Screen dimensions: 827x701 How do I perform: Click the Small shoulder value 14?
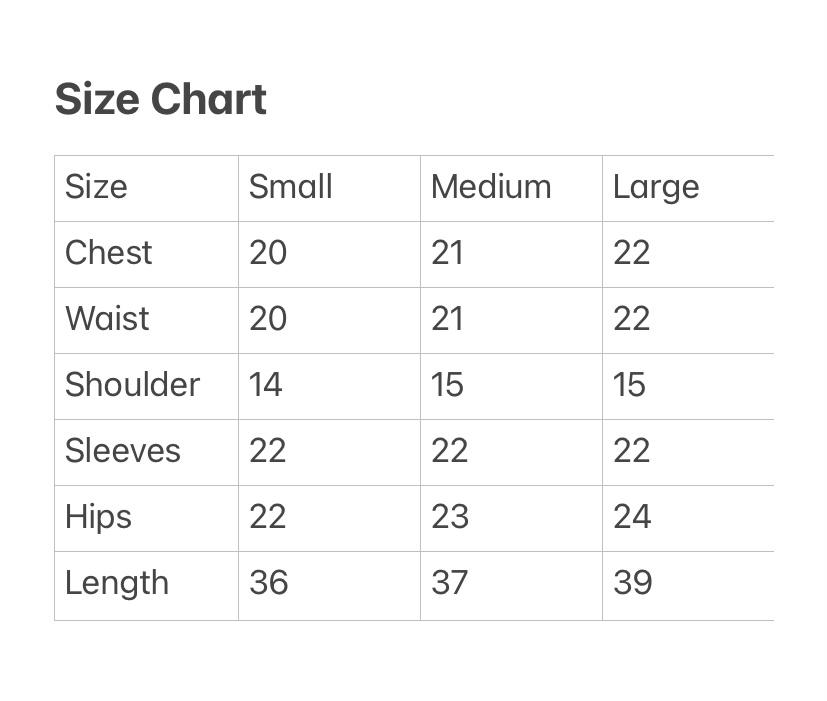(x=266, y=385)
